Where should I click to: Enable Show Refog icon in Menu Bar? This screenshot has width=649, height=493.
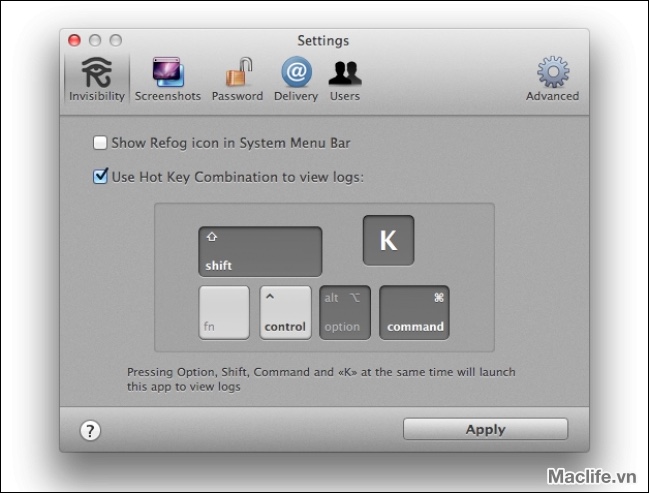100,143
